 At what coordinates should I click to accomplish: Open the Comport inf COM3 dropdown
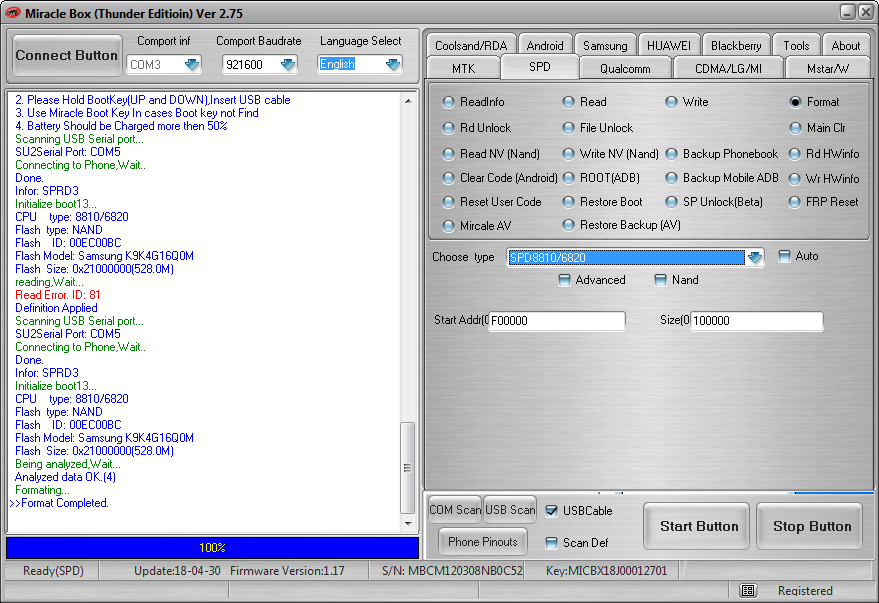pyautogui.click(x=192, y=64)
